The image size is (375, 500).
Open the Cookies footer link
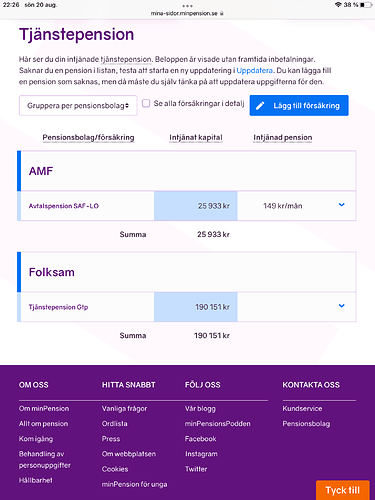point(115,469)
